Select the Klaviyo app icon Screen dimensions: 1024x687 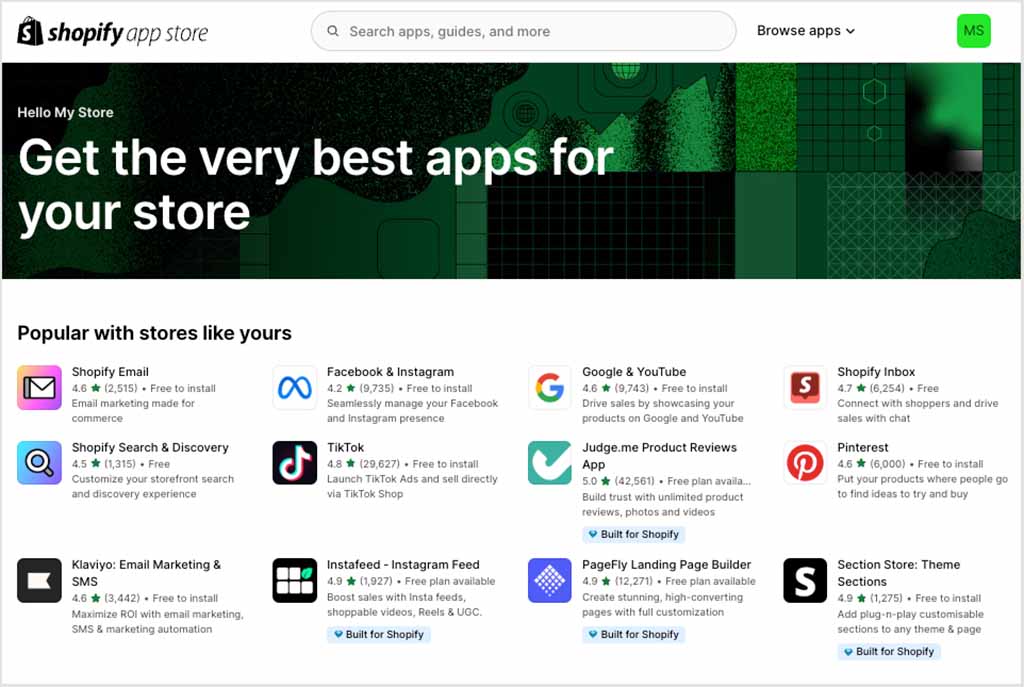click(39, 580)
